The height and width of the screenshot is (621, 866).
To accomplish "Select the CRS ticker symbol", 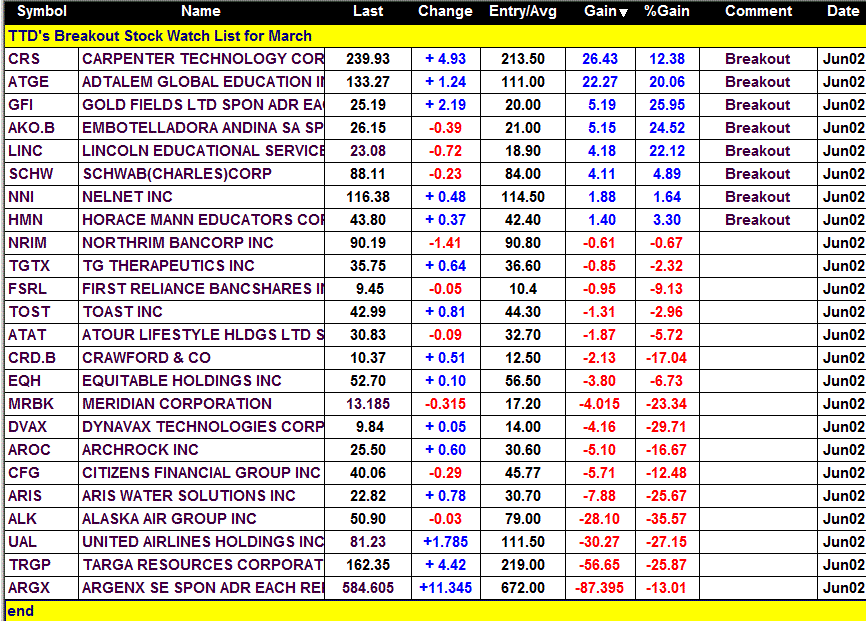I will (x=24, y=59).
